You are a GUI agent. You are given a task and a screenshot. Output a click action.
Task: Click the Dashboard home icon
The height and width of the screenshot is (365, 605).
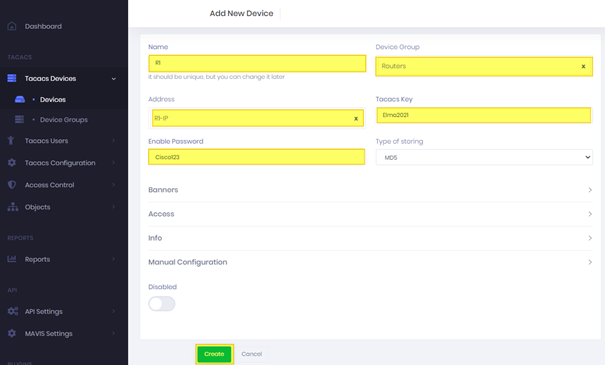click(x=12, y=26)
